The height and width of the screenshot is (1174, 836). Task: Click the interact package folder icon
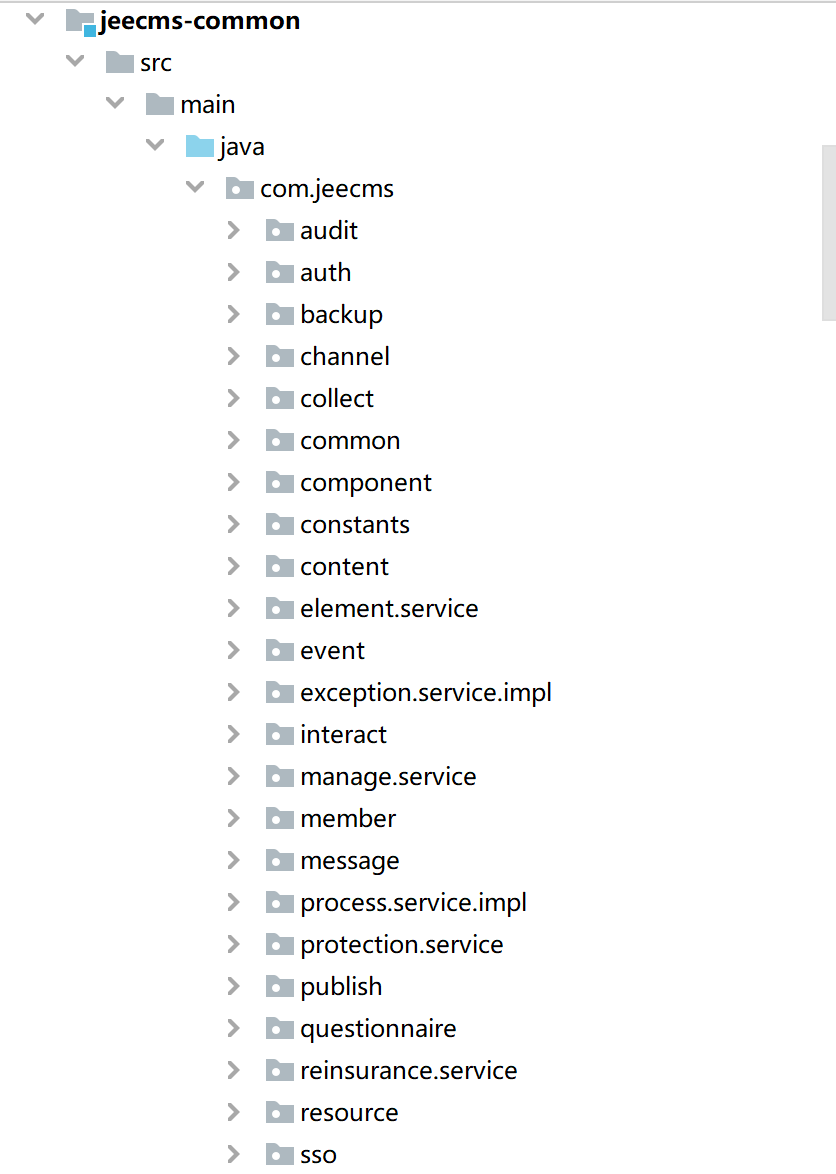pos(279,735)
